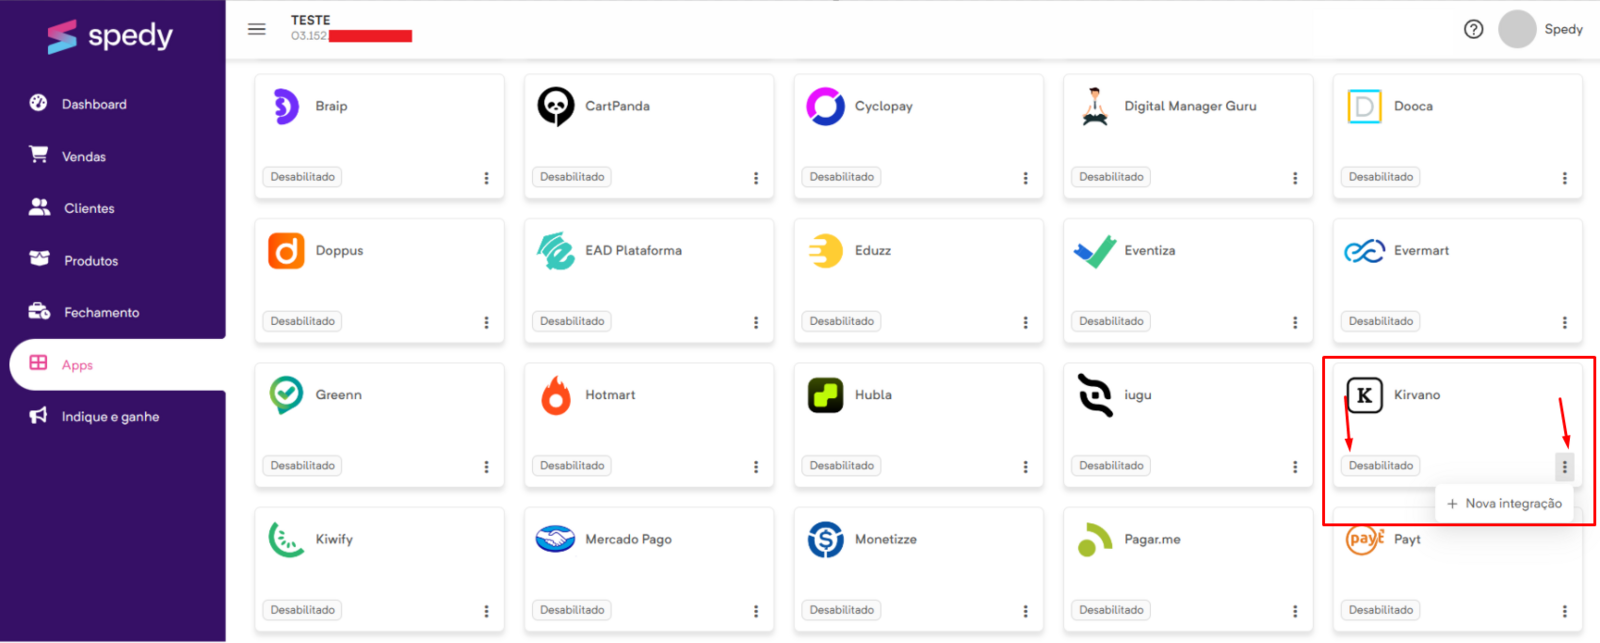Click the spedy logo in the sidebar

coord(110,37)
